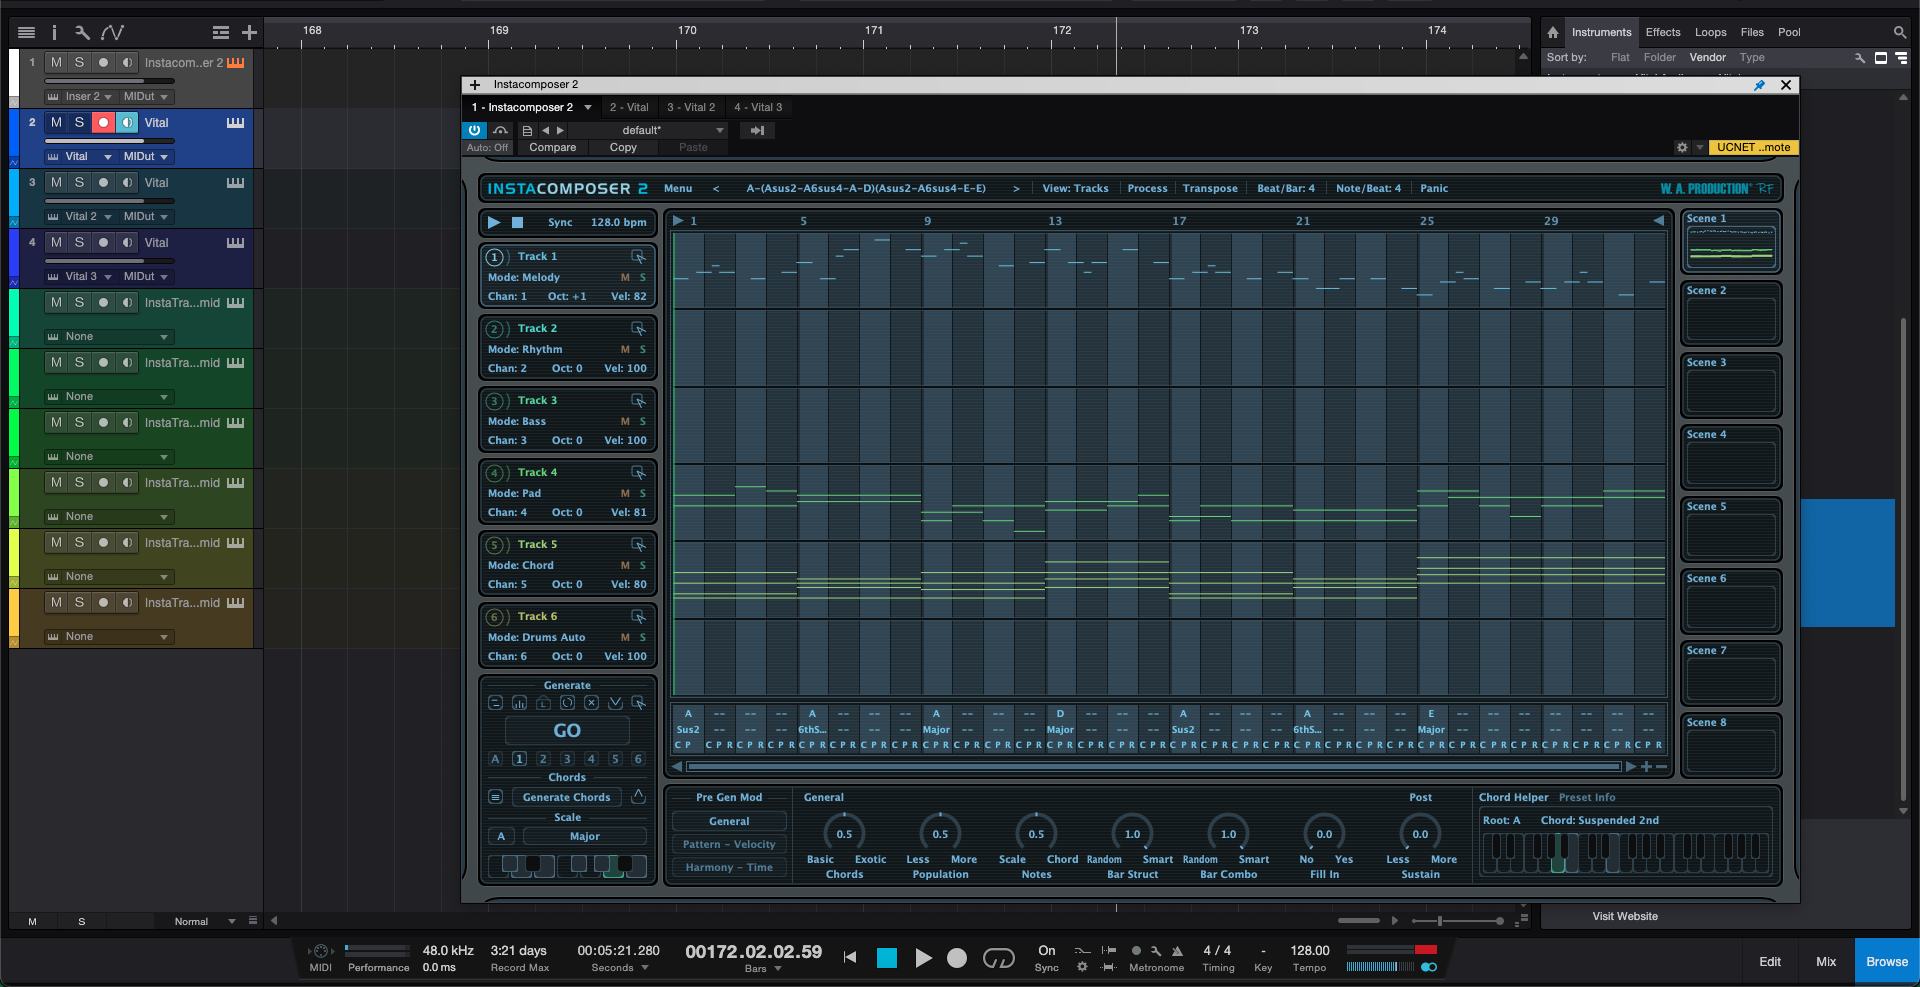Click Track 4 drag-to-export icon

[x=638, y=473]
